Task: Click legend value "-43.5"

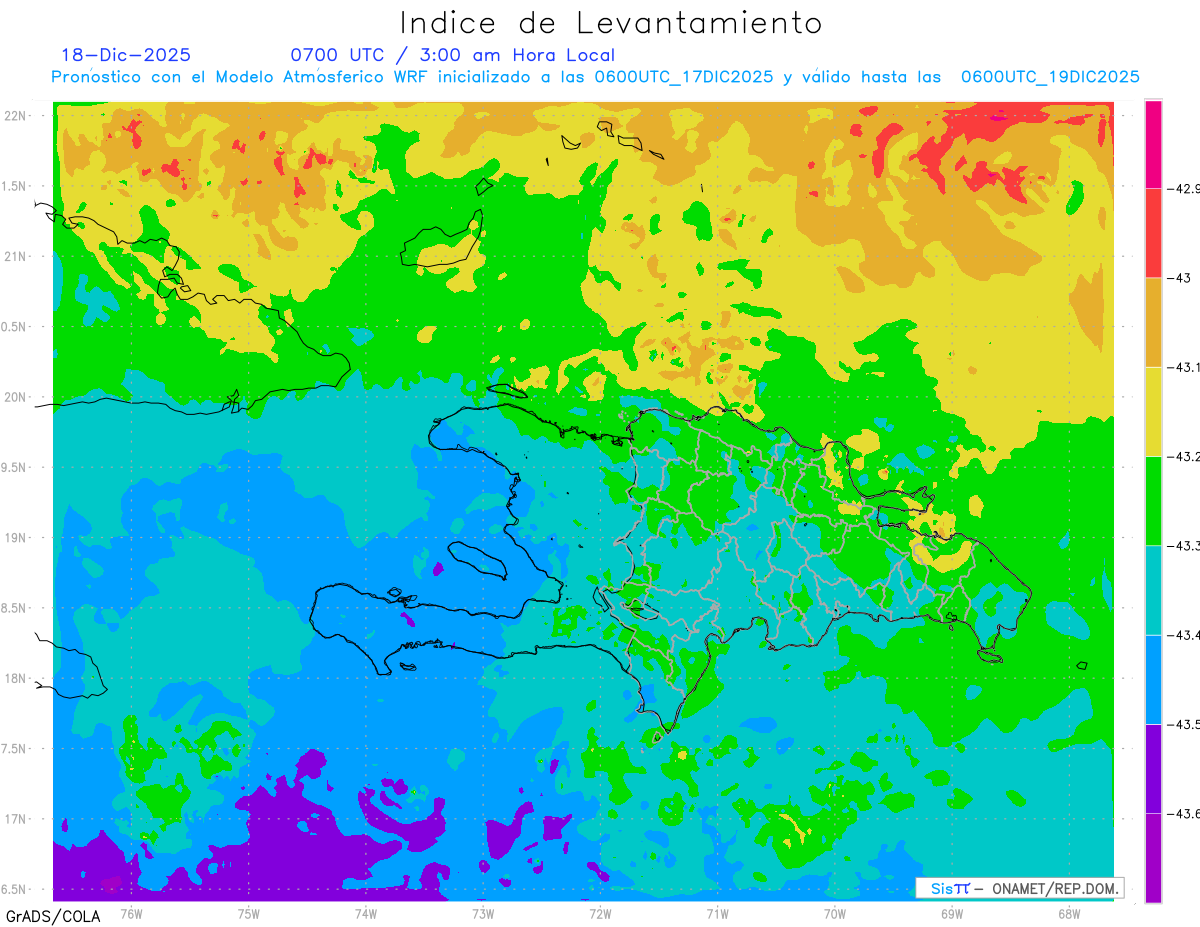Action: 1183,724
